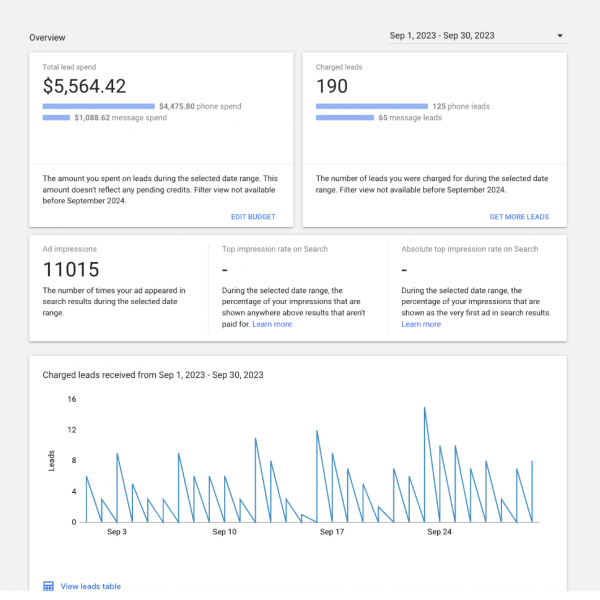The height and width of the screenshot is (600, 600).
Task: Click the GET MORE LEADS button
Action: click(x=518, y=217)
